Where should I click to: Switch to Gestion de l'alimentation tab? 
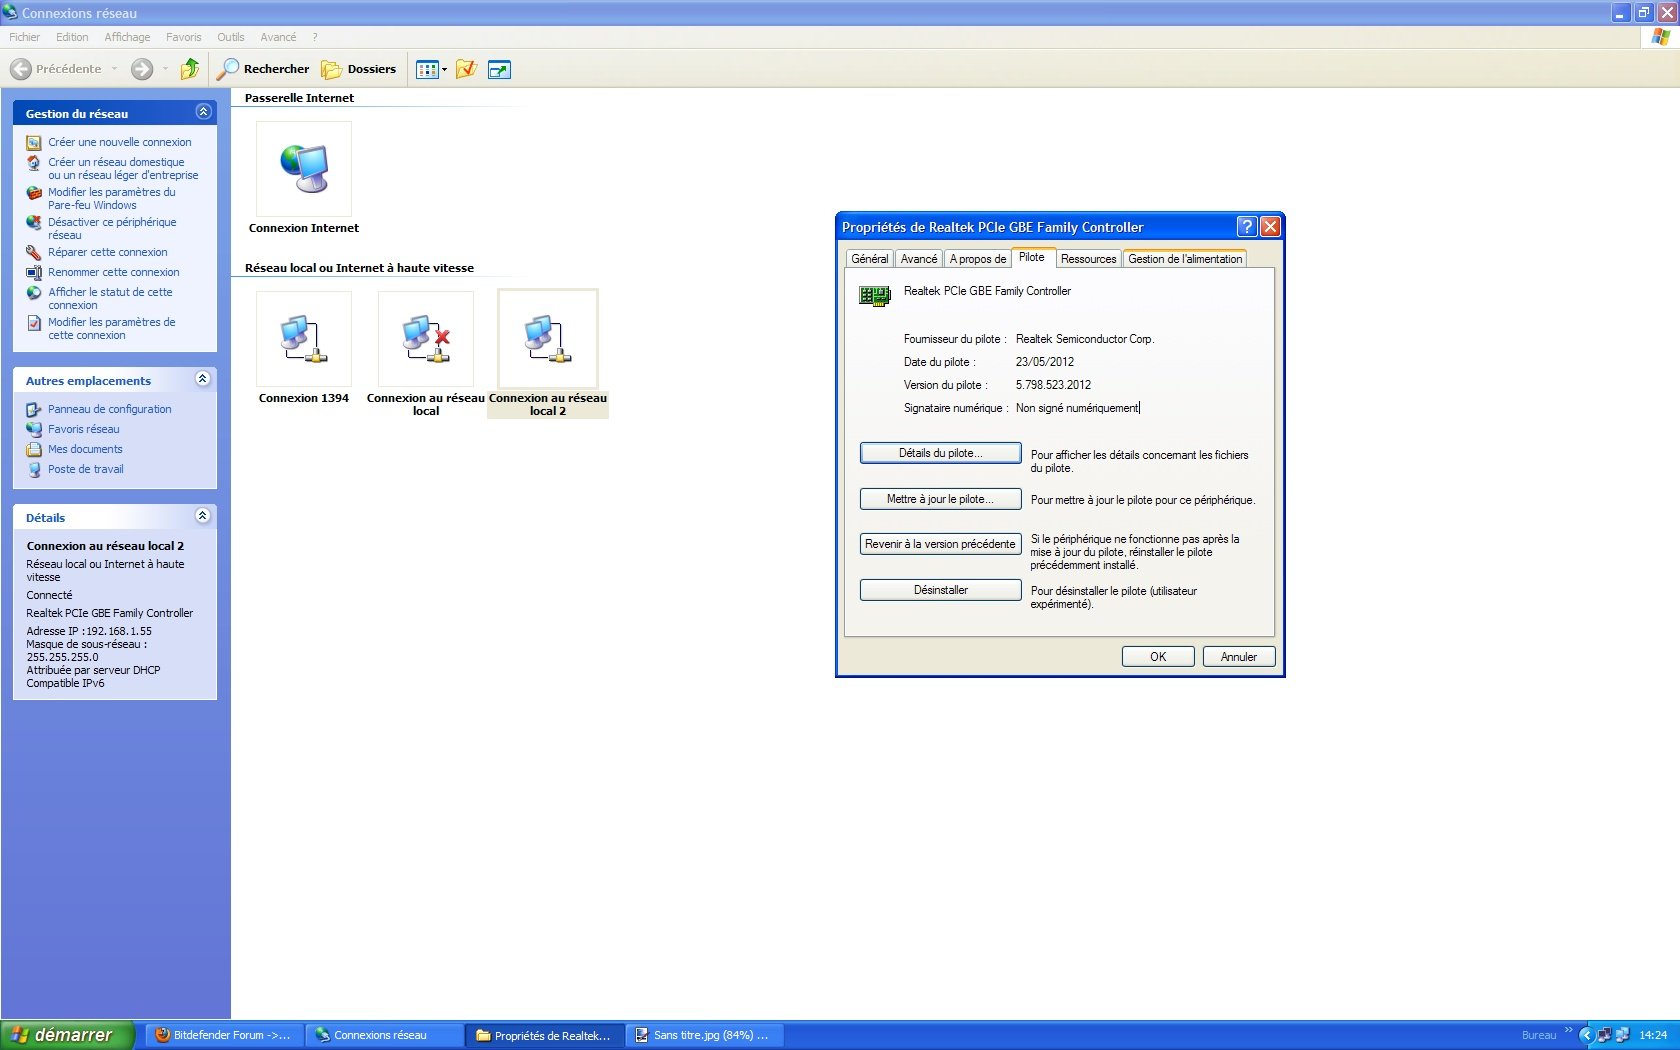1185,259
